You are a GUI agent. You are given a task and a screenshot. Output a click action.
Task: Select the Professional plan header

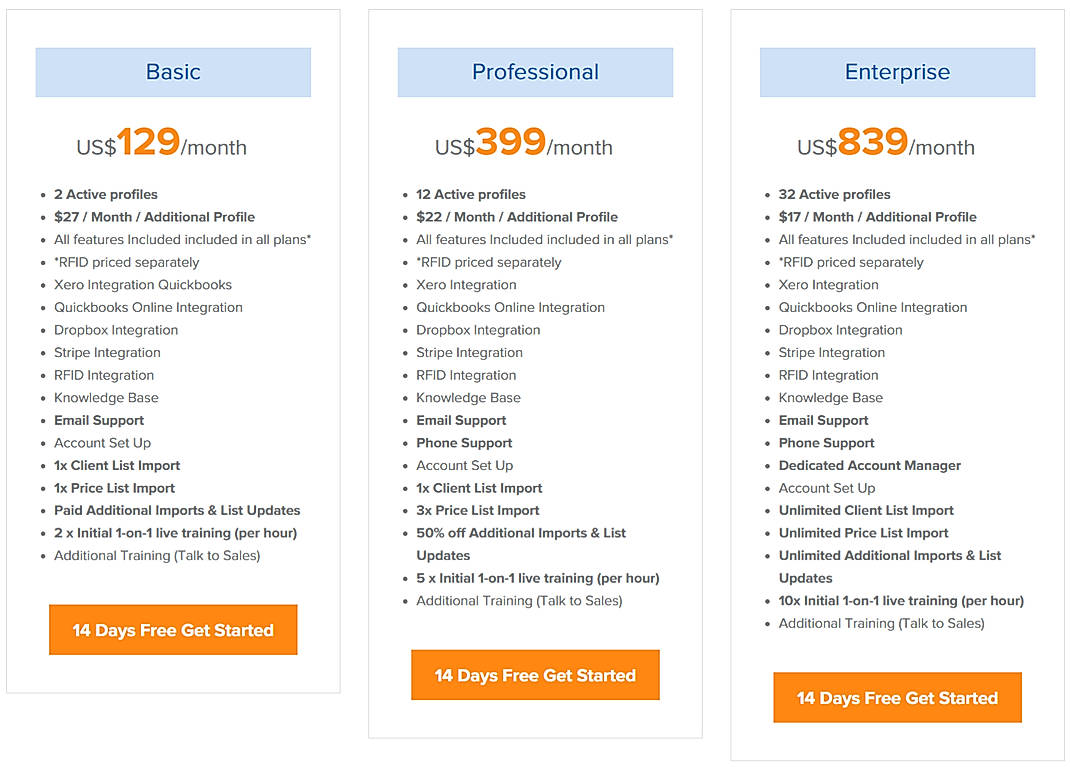point(535,72)
